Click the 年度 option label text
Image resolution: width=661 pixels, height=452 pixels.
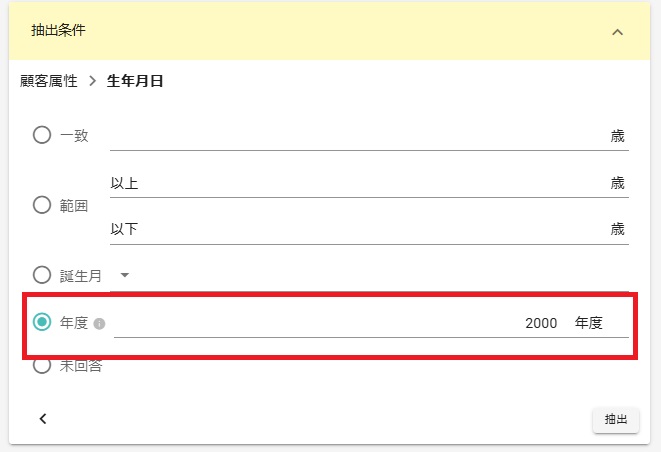(74, 323)
